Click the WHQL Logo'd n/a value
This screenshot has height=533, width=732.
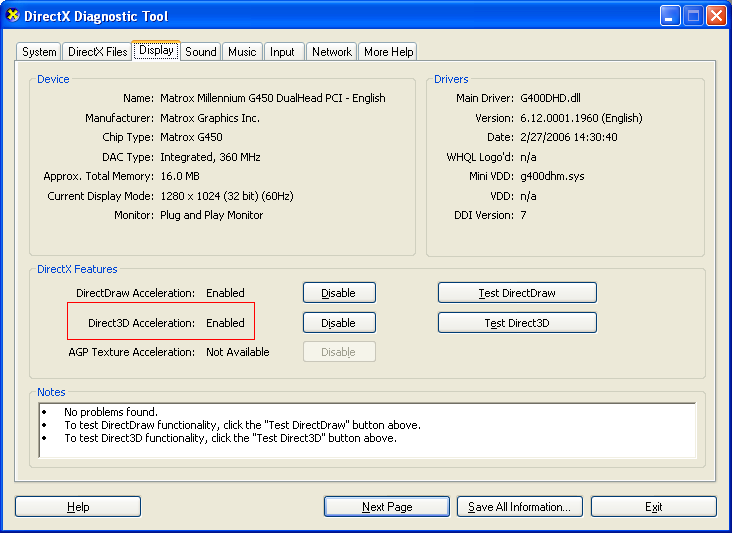click(x=528, y=157)
